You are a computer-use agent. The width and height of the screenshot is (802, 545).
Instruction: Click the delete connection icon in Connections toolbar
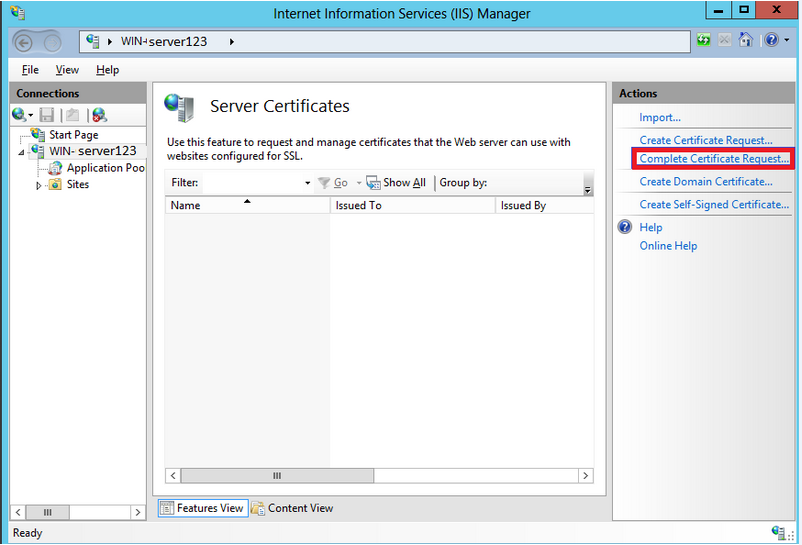click(99, 115)
